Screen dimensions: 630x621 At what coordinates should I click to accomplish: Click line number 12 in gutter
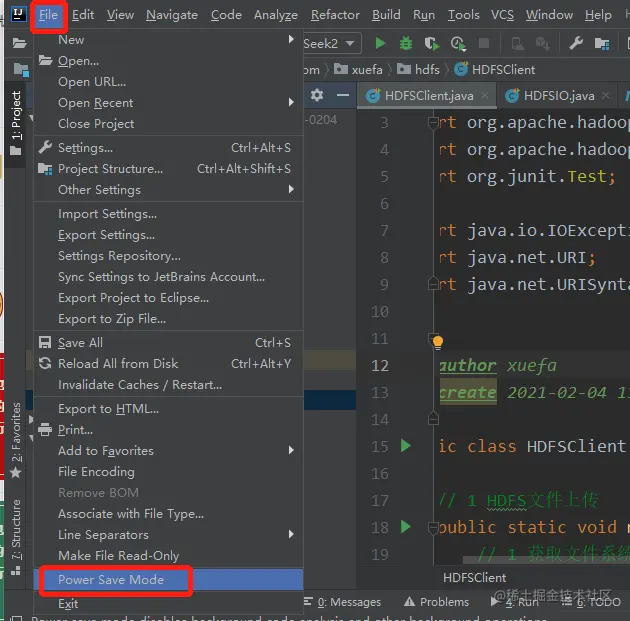380,366
